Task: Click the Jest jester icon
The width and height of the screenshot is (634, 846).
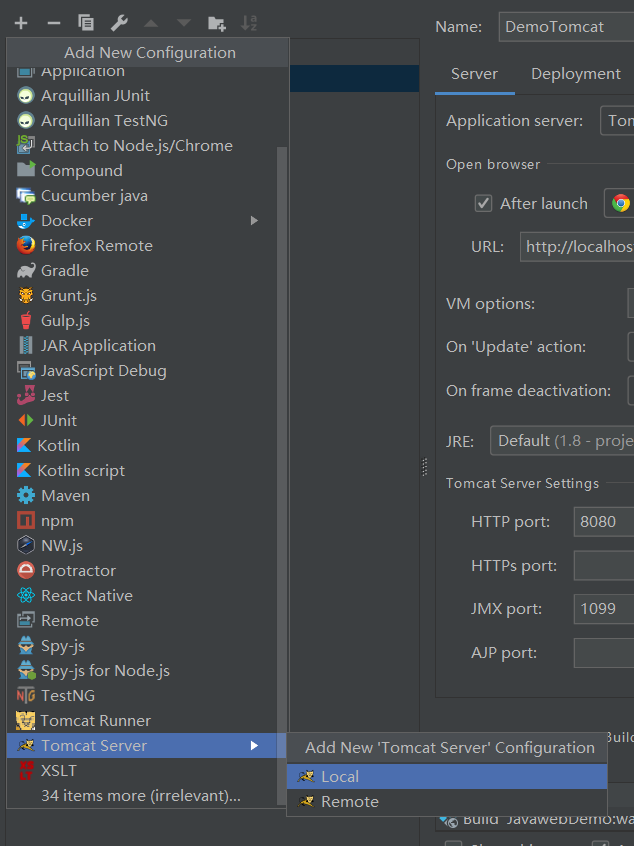Action: tap(25, 395)
